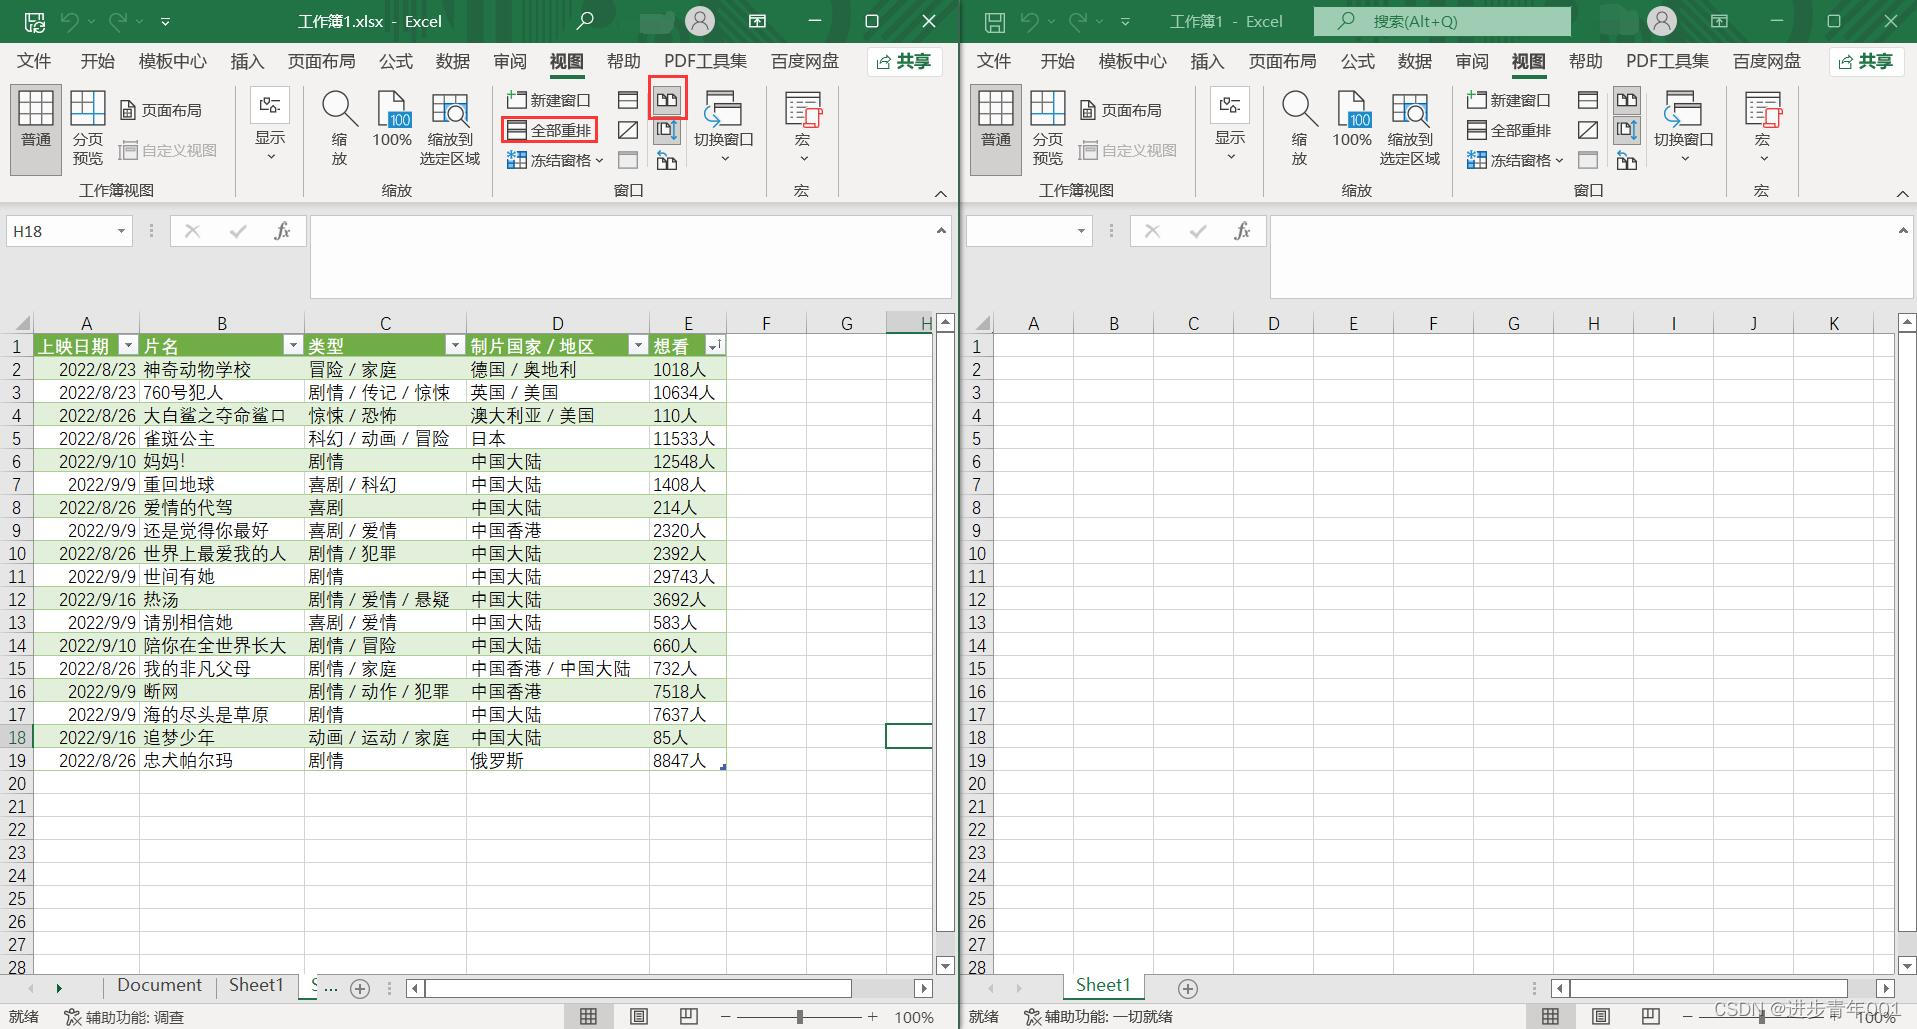This screenshot has height=1029, width=1917.
Task: Expand formula bar in left window
Action: click(941, 230)
